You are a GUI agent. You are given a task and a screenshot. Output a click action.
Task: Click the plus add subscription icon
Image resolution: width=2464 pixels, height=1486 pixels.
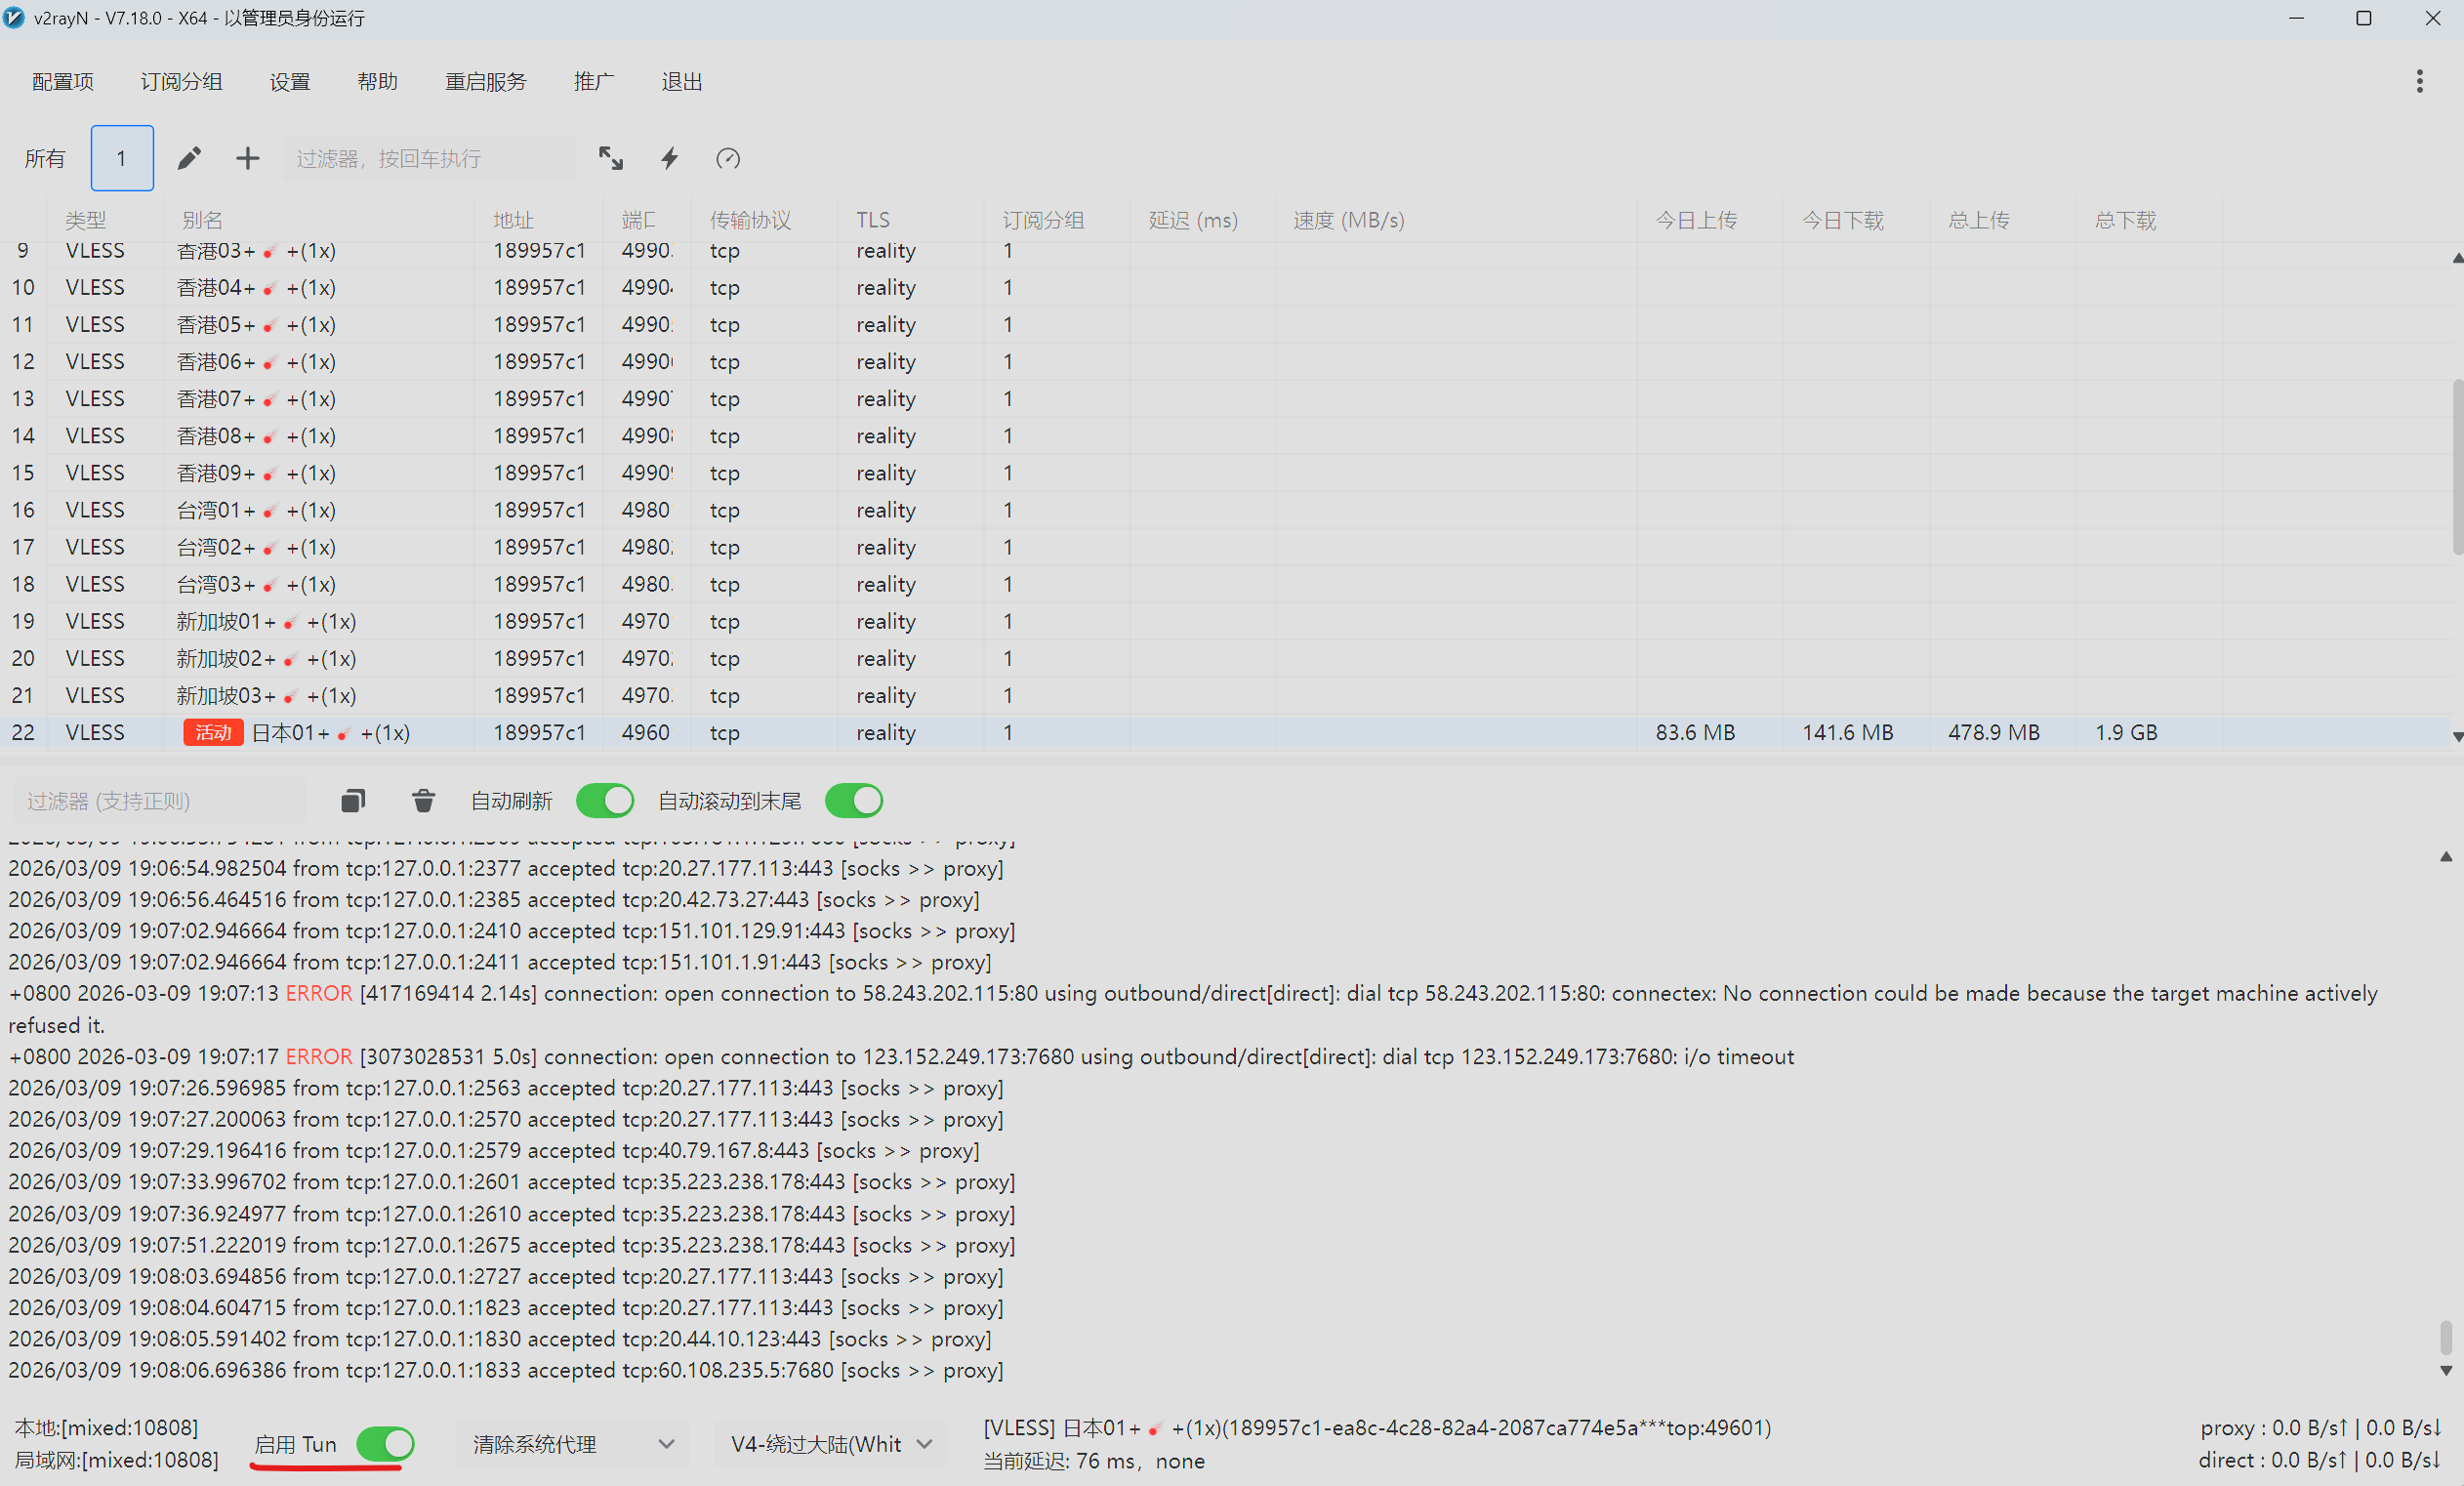click(x=247, y=158)
